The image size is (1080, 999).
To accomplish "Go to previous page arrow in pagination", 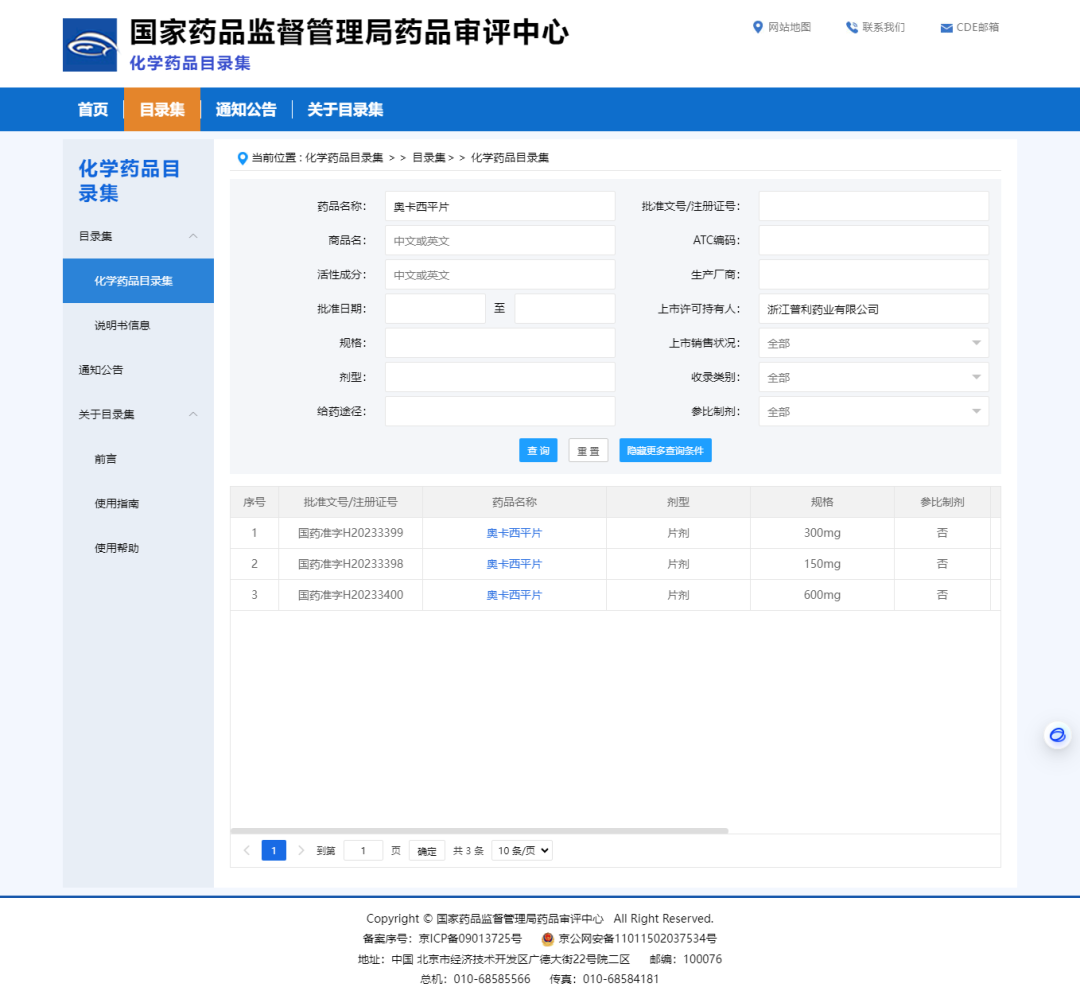I will (x=247, y=850).
